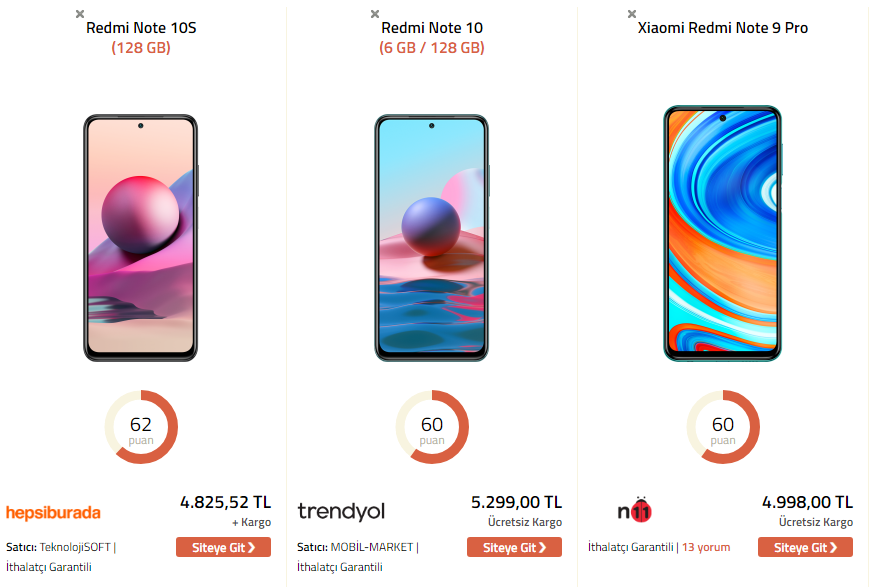Viewport: 873px width, 587px height.
Task: Click the Redmi Note 9 Pro phone image
Action: (x=723, y=233)
